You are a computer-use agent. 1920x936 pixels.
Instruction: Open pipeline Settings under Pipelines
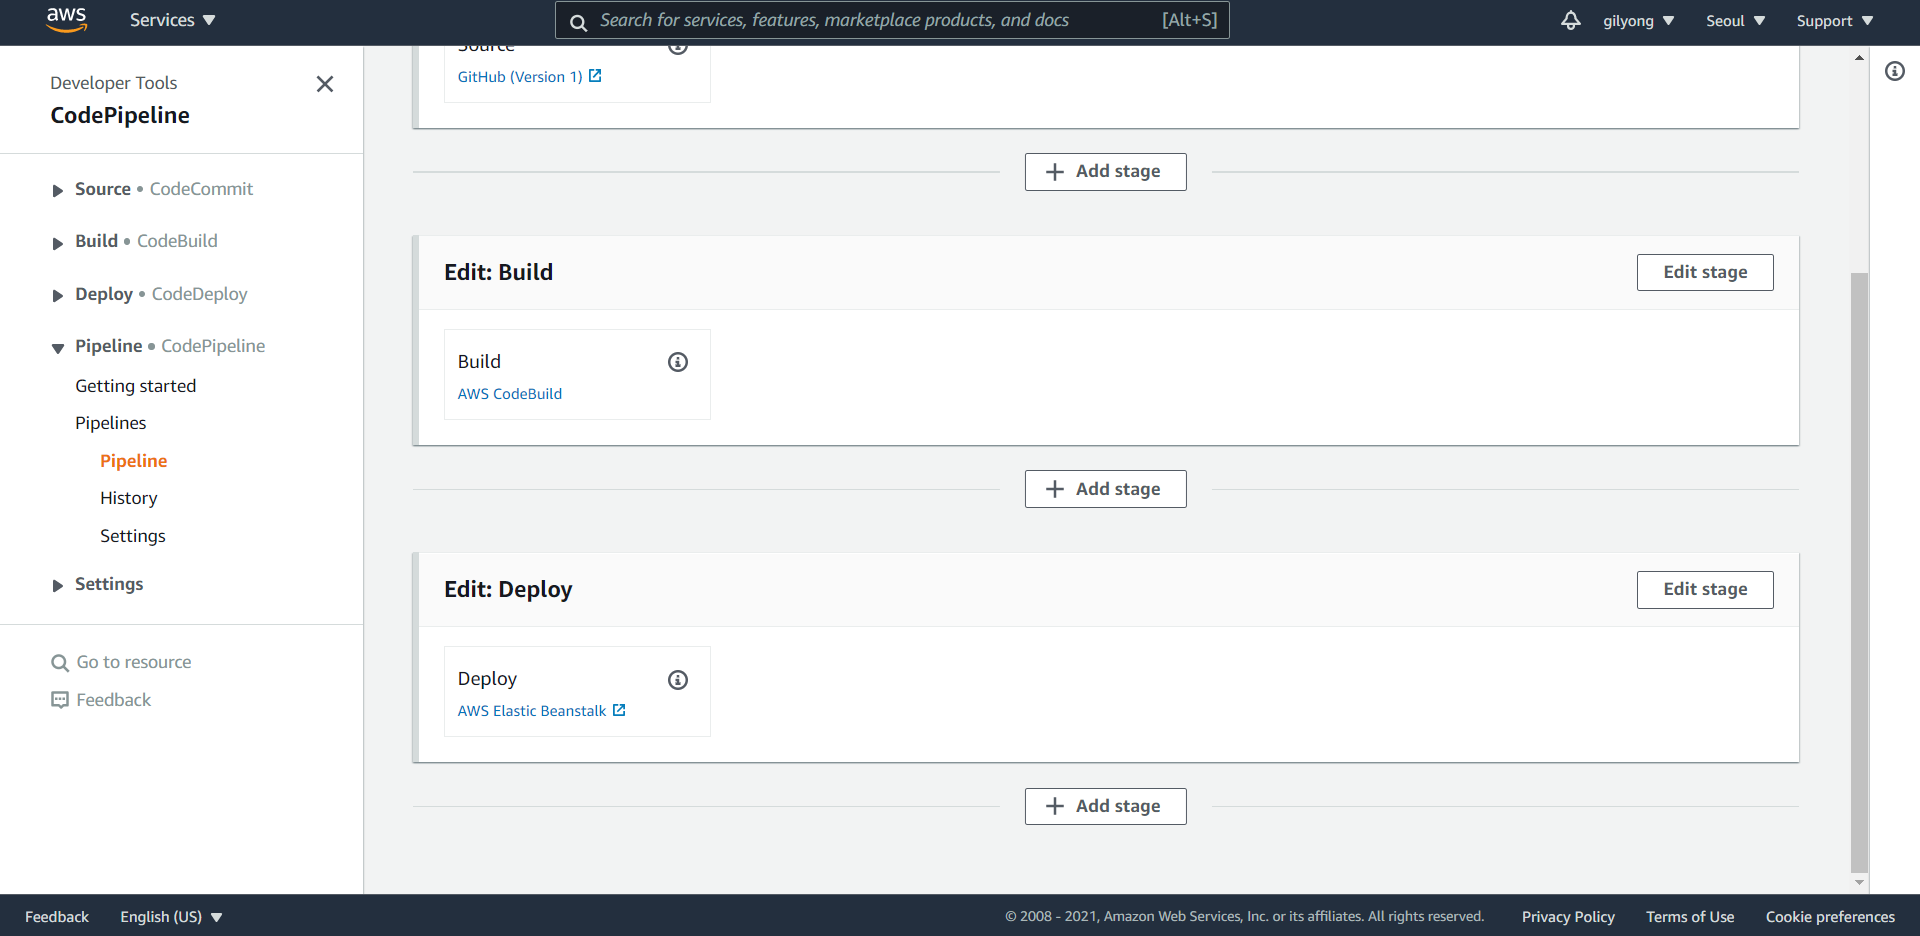click(x=132, y=536)
